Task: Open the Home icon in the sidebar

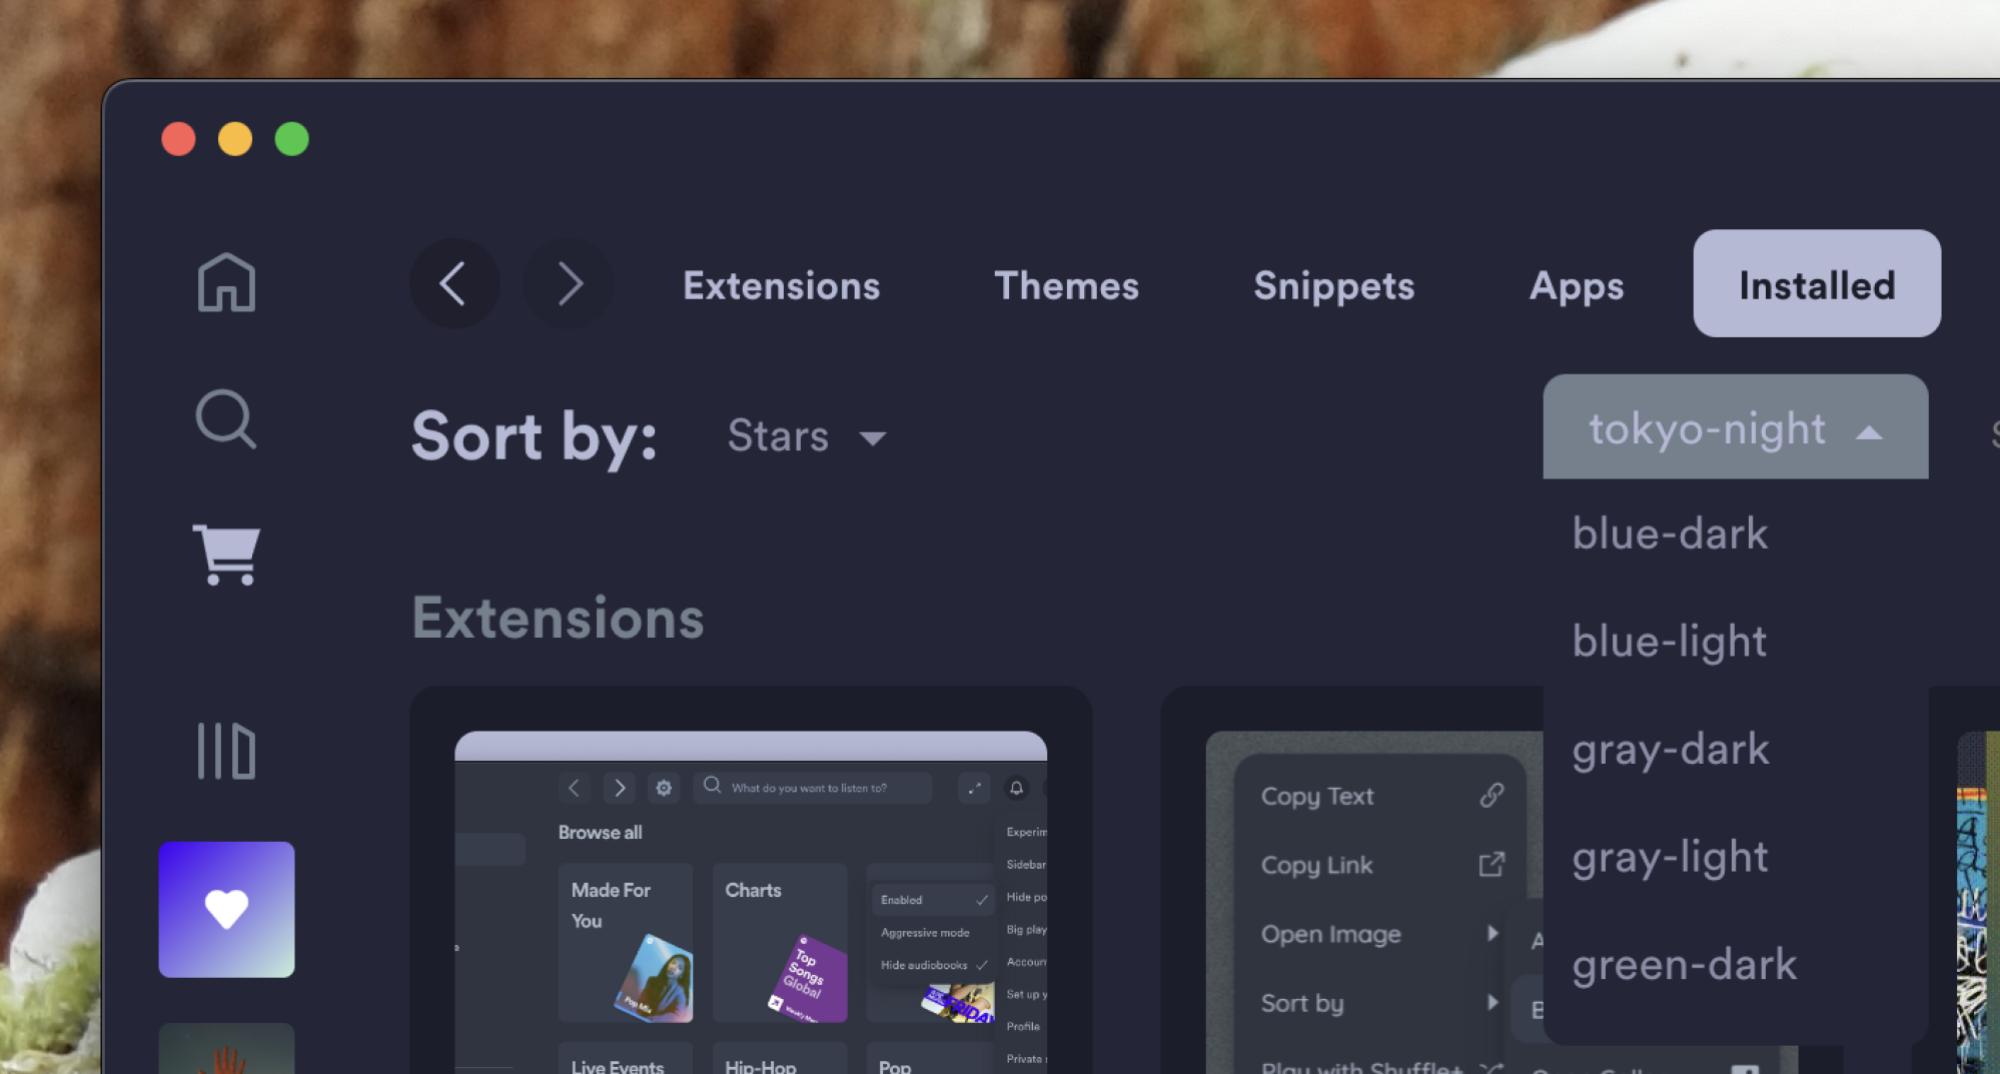Action: click(x=227, y=285)
